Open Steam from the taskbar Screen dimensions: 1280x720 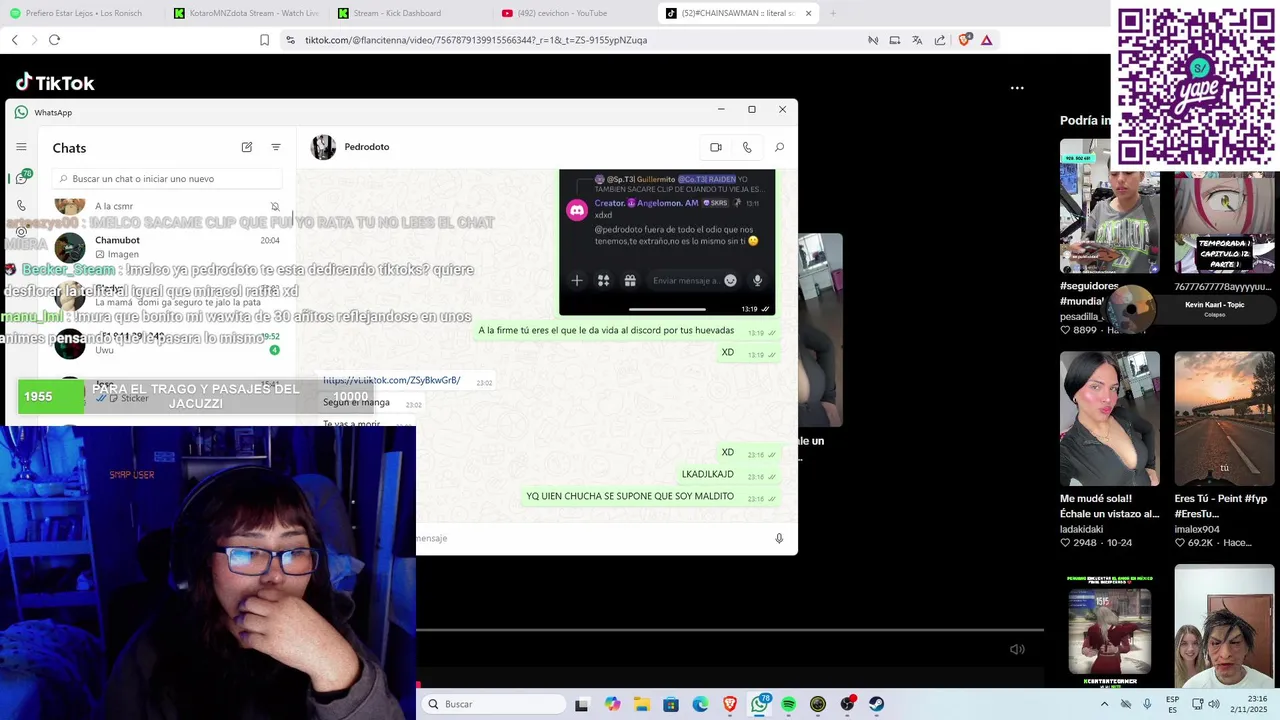[876, 704]
